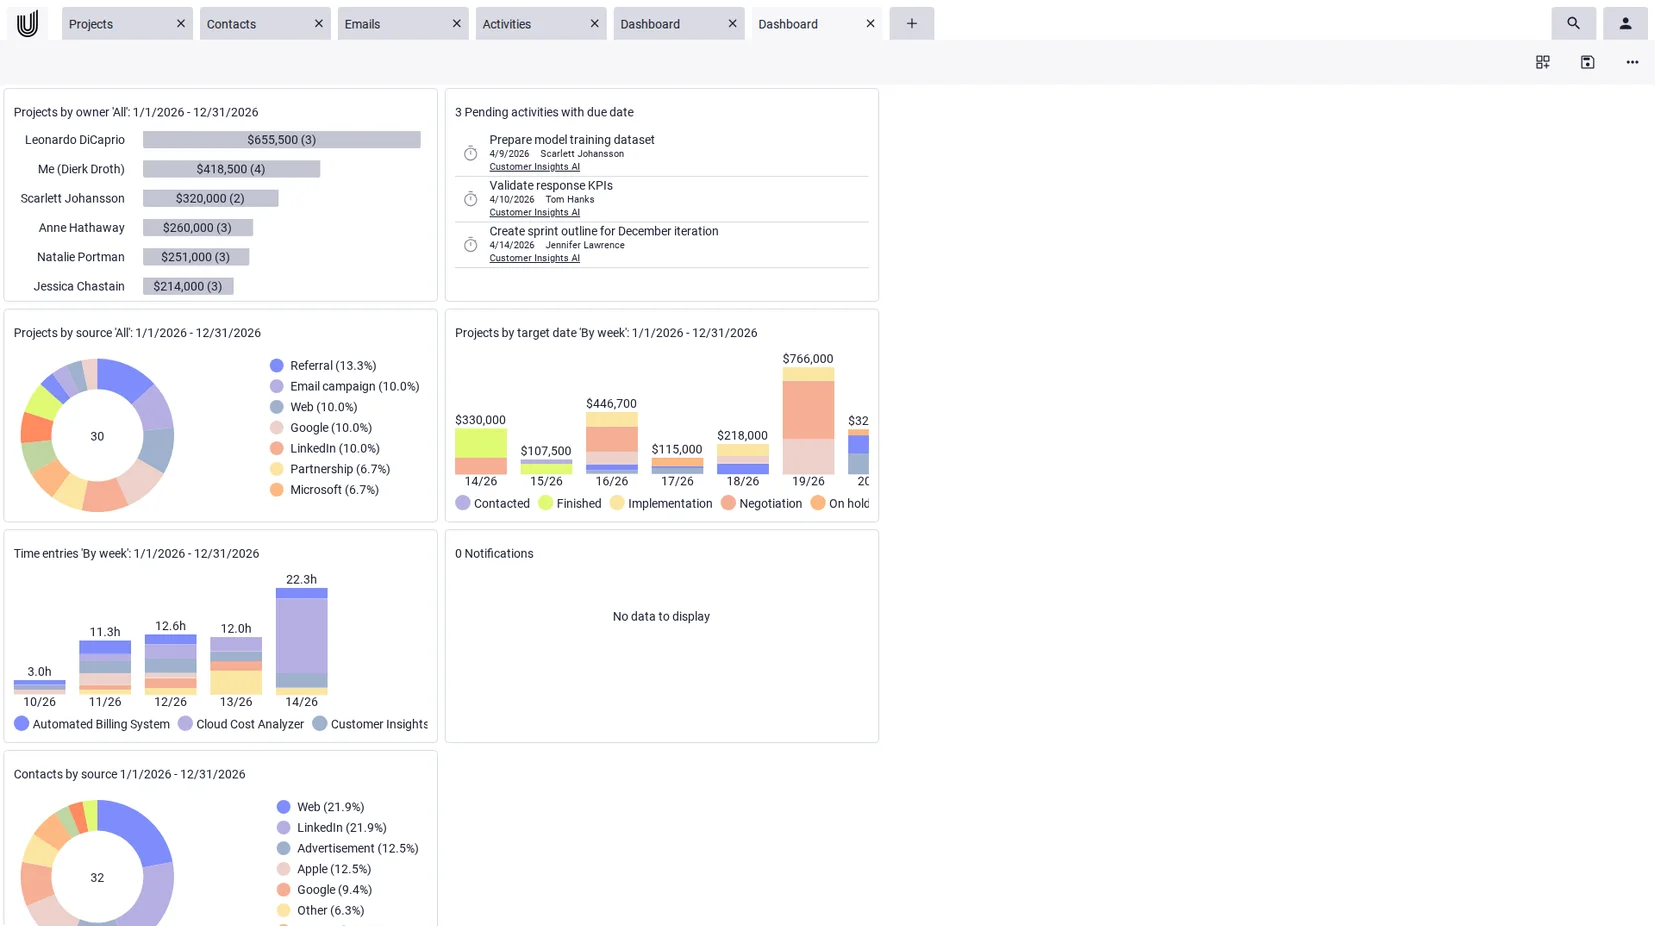This screenshot has height=926, width=1655.
Task: Toggle Apple legend swatch in Contacts by source
Action: click(x=284, y=870)
